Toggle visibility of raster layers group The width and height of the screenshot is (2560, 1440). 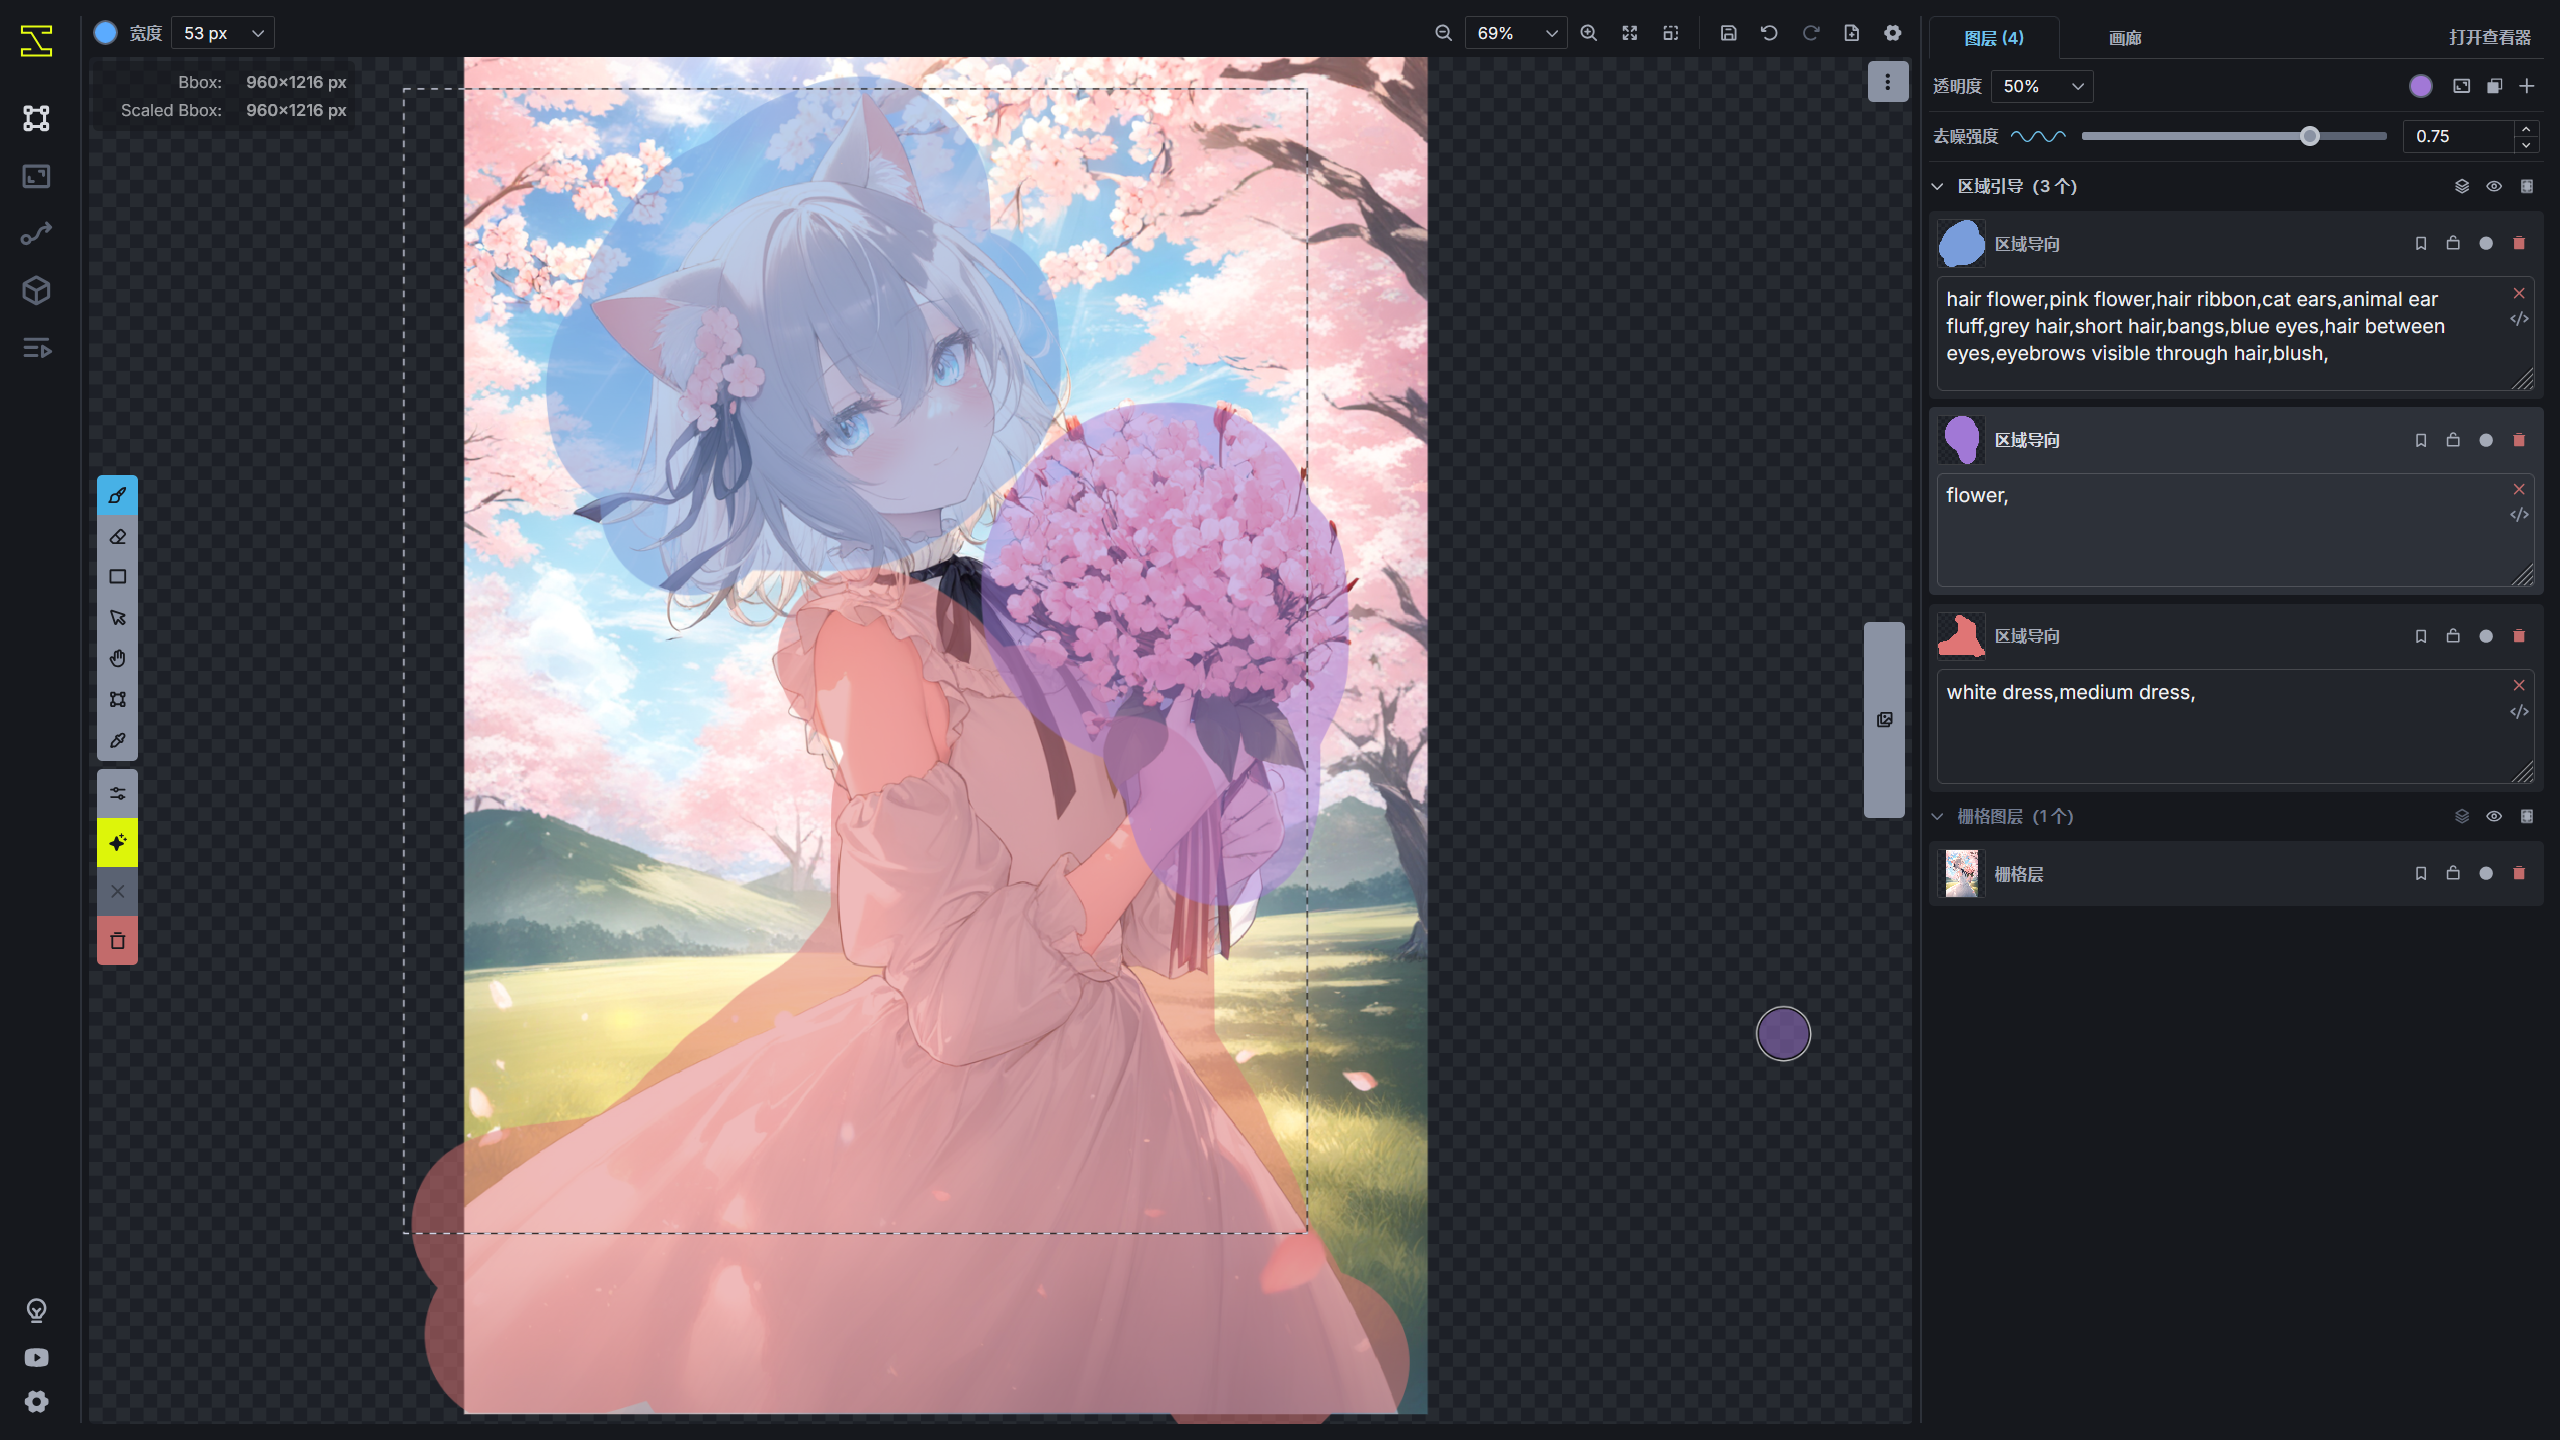[x=2494, y=816]
